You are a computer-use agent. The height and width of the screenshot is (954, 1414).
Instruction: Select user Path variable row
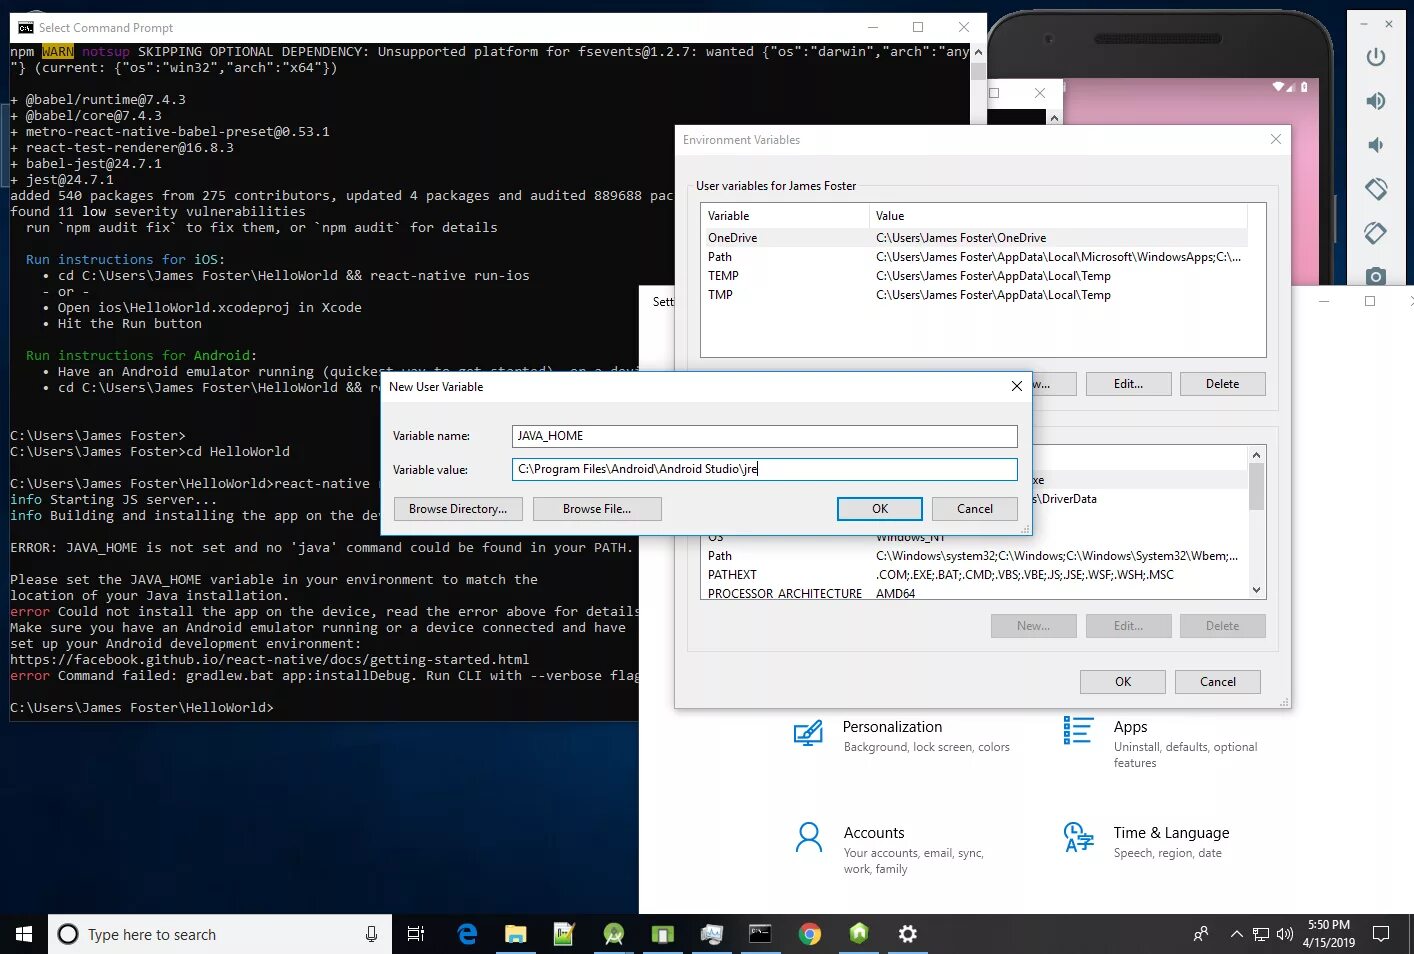(x=975, y=257)
